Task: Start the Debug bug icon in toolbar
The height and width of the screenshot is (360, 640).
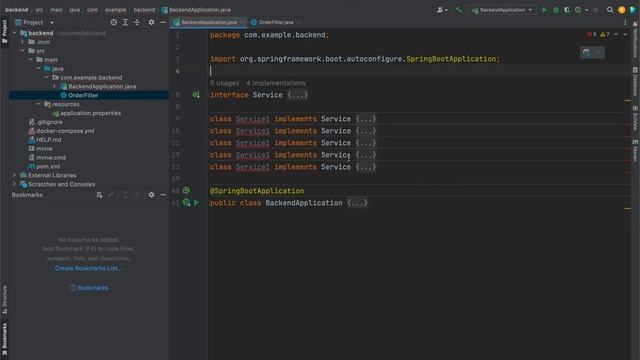Action: tap(556, 10)
